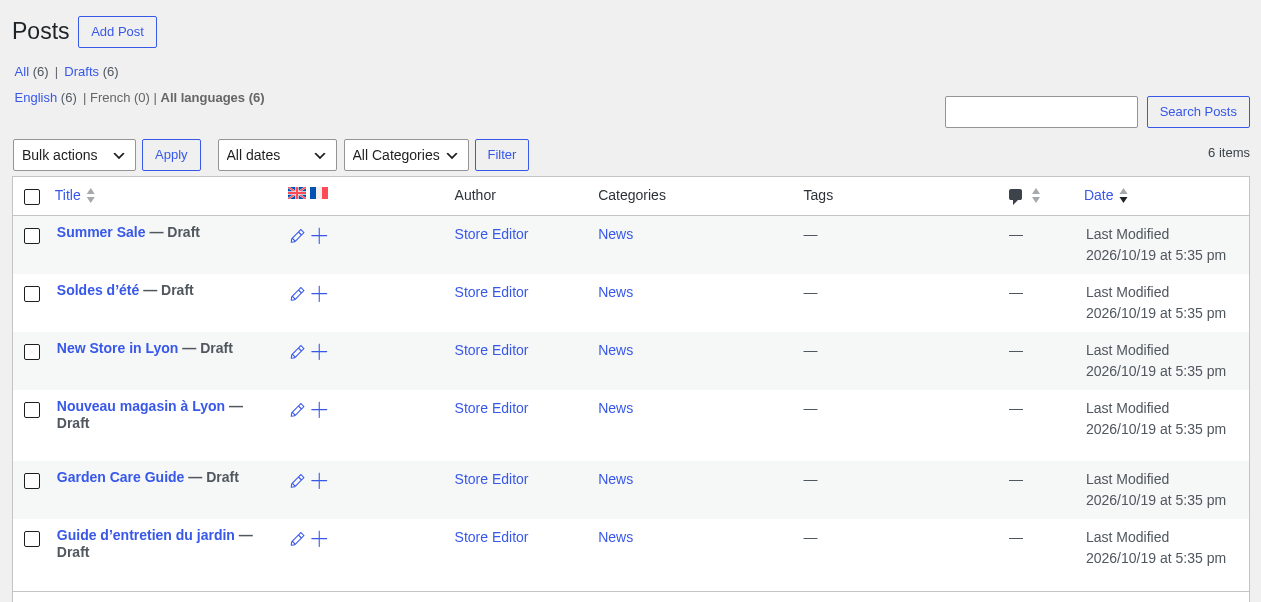Open the Garden Care Guide post title
Image resolution: width=1261 pixels, height=602 pixels.
120,477
